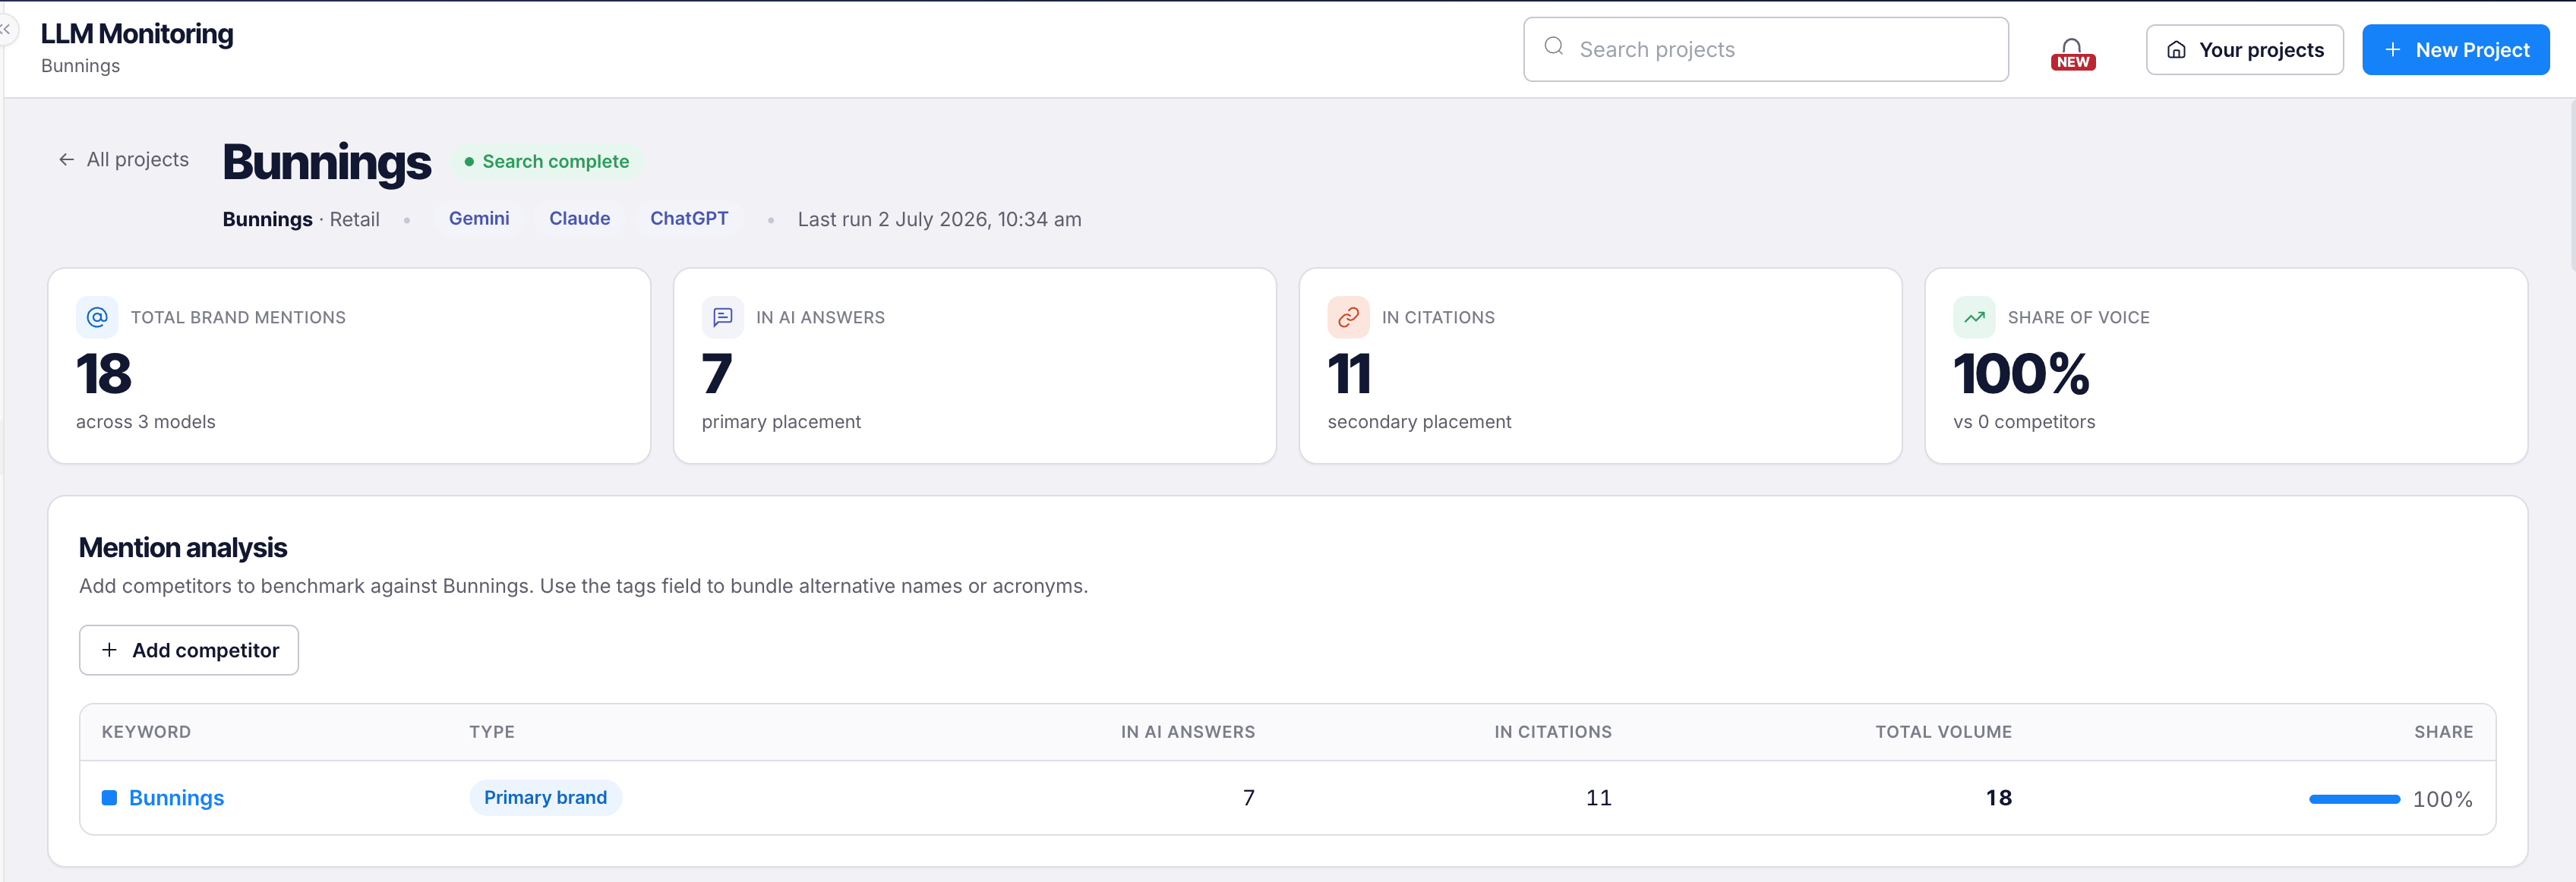Select the ChatGPT model tag

689,219
